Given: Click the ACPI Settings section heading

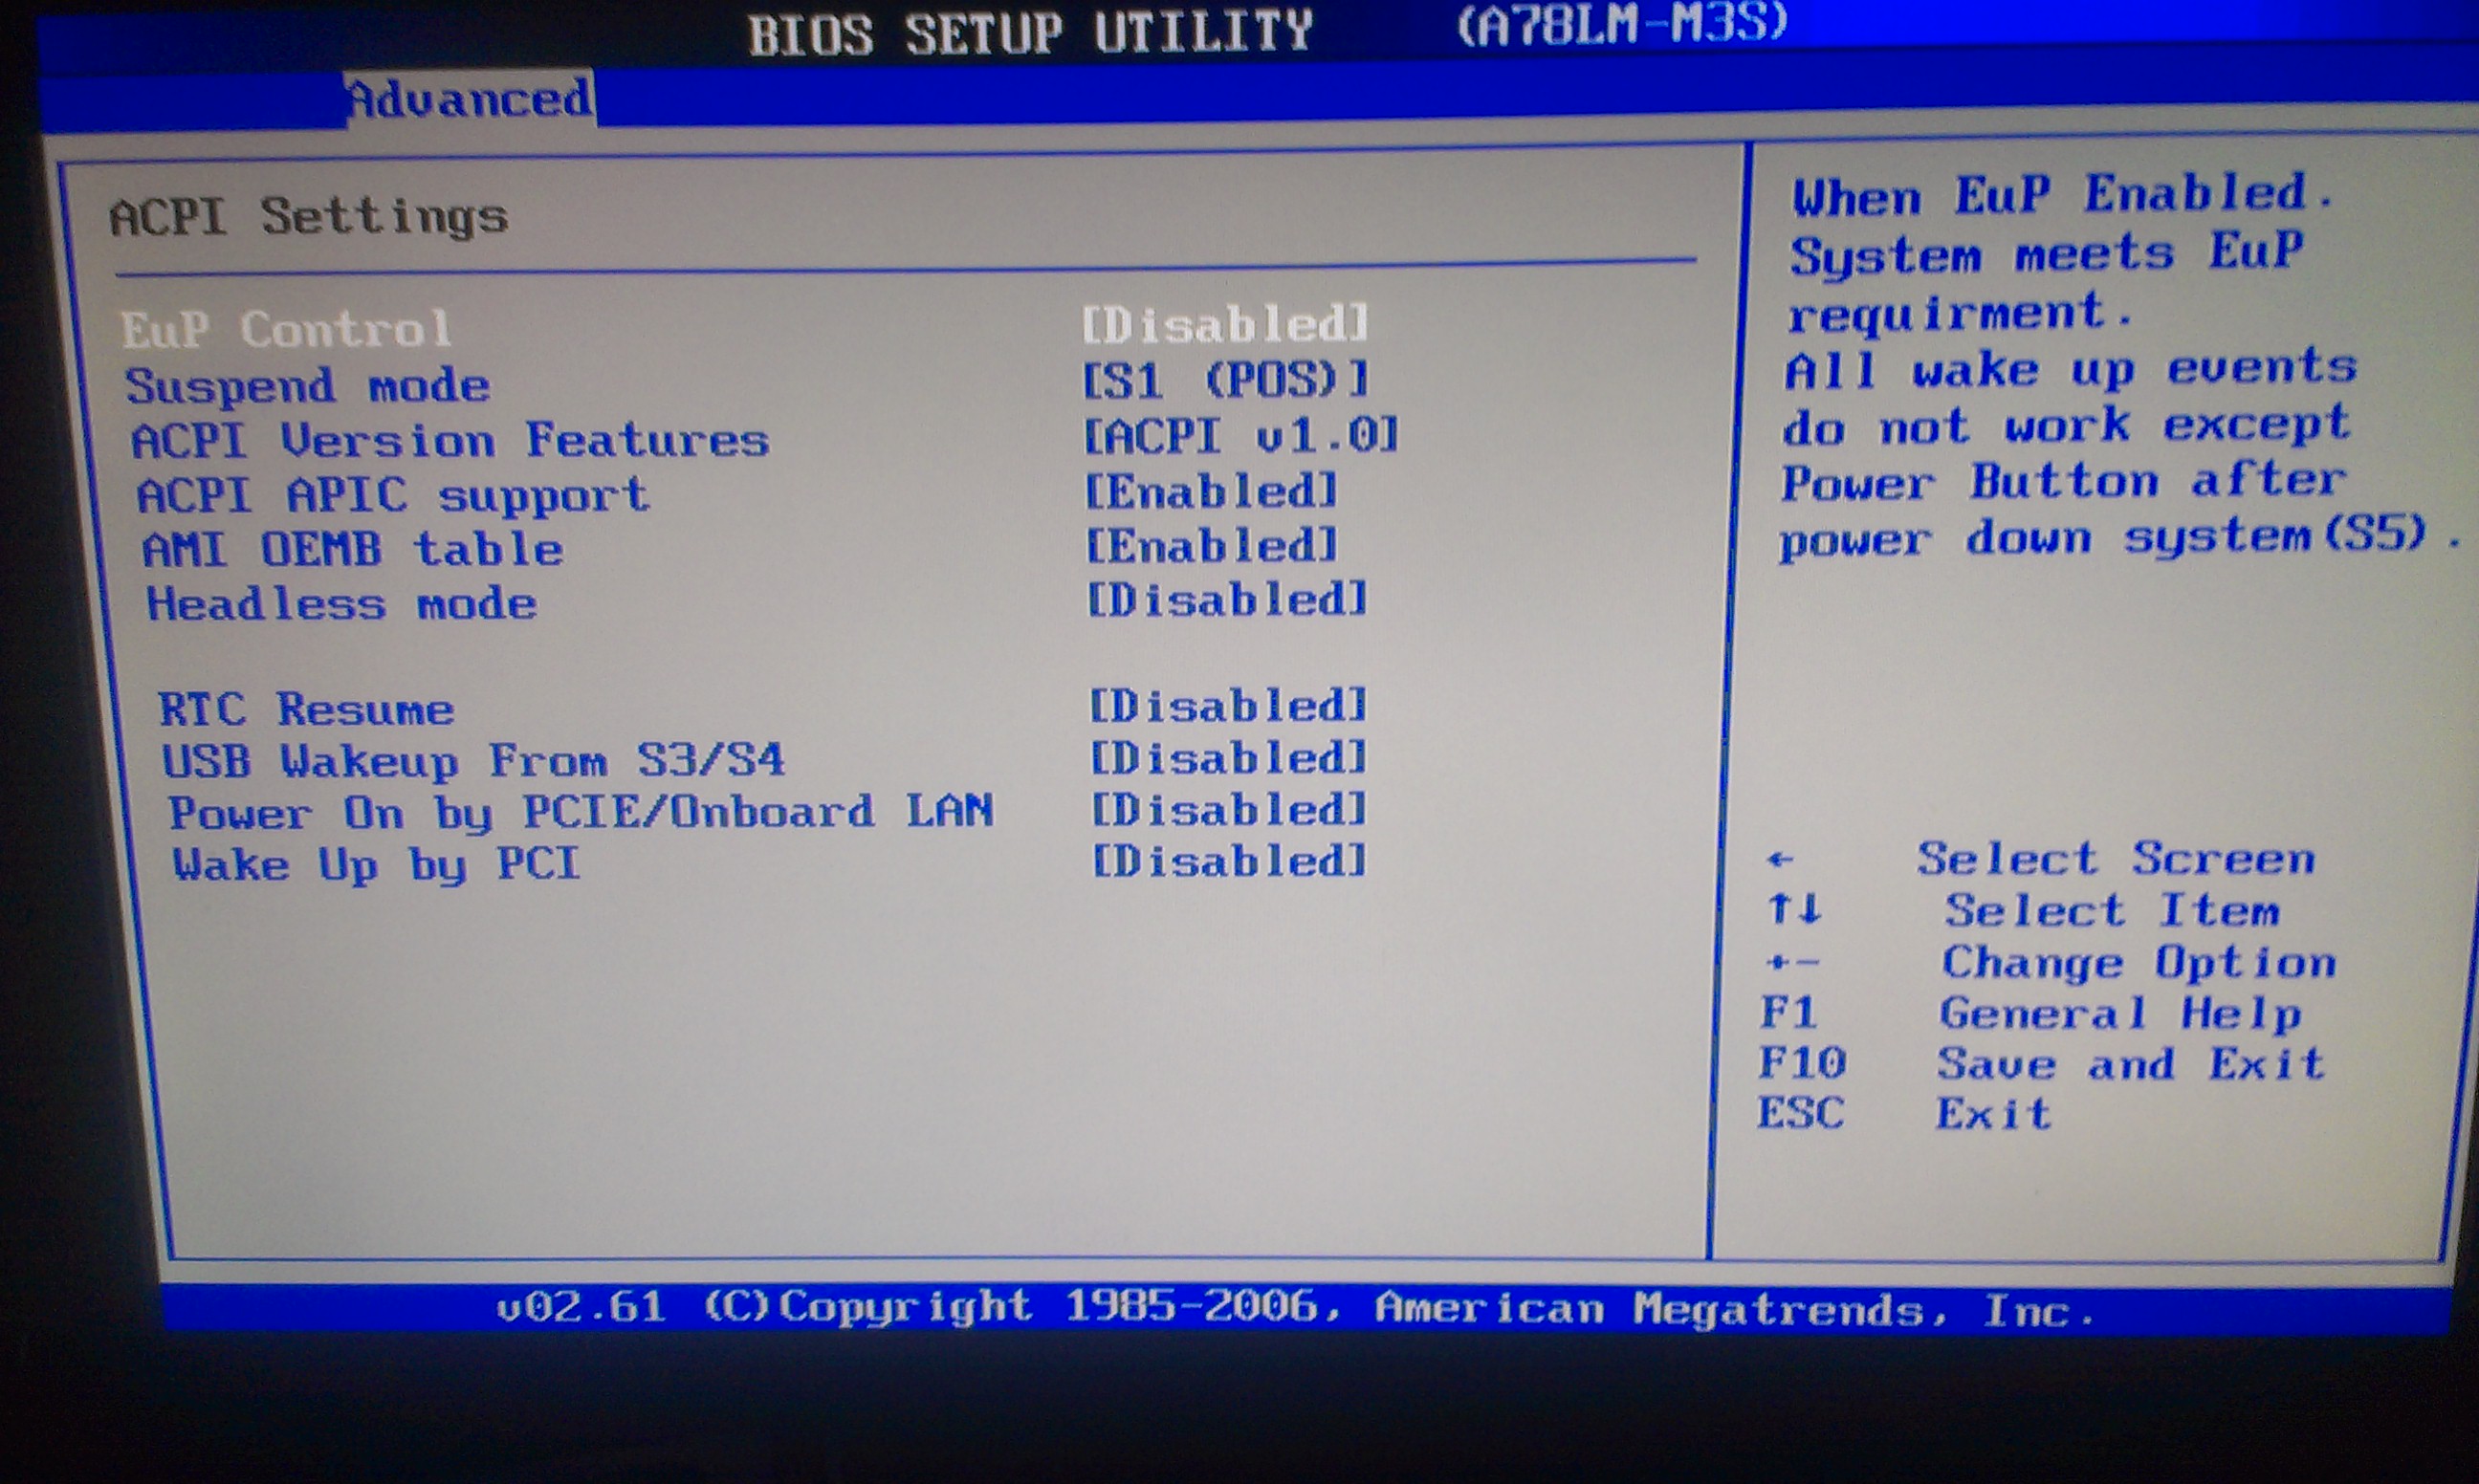Looking at the screenshot, I should [308, 217].
